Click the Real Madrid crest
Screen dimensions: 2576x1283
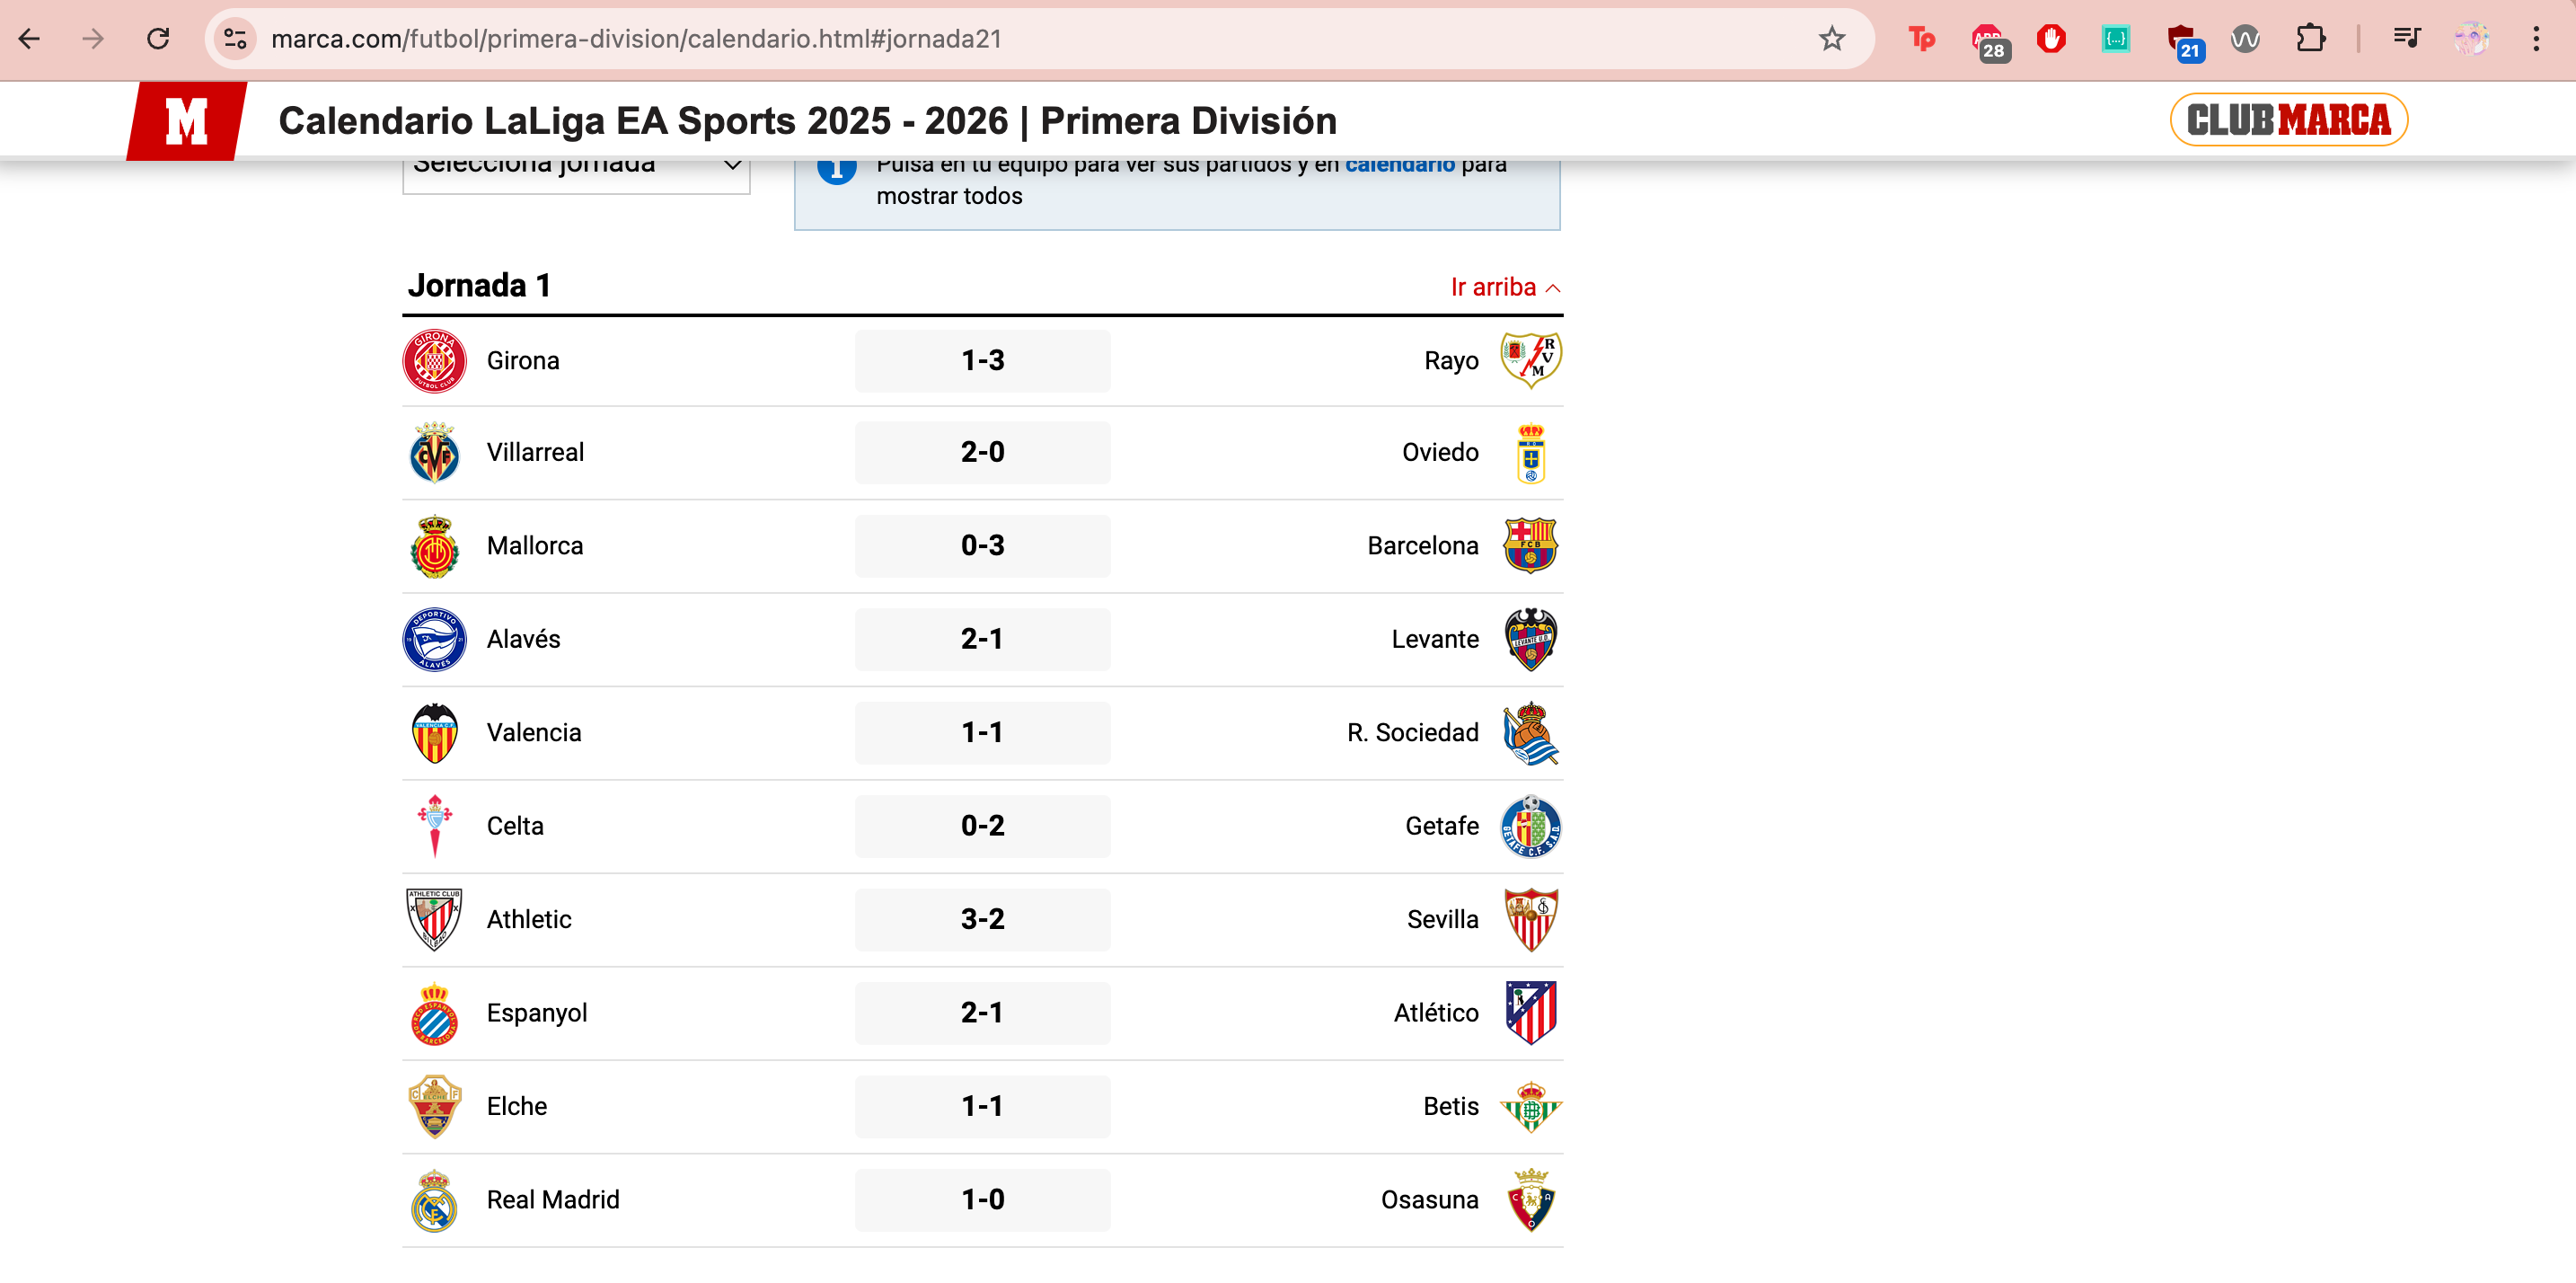pyautogui.click(x=434, y=1200)
